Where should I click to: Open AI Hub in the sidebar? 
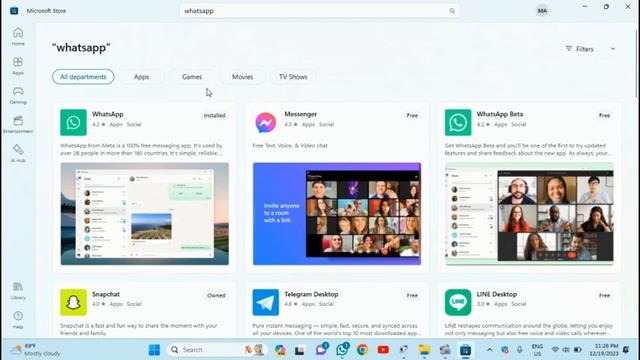[x=18, y=153]
